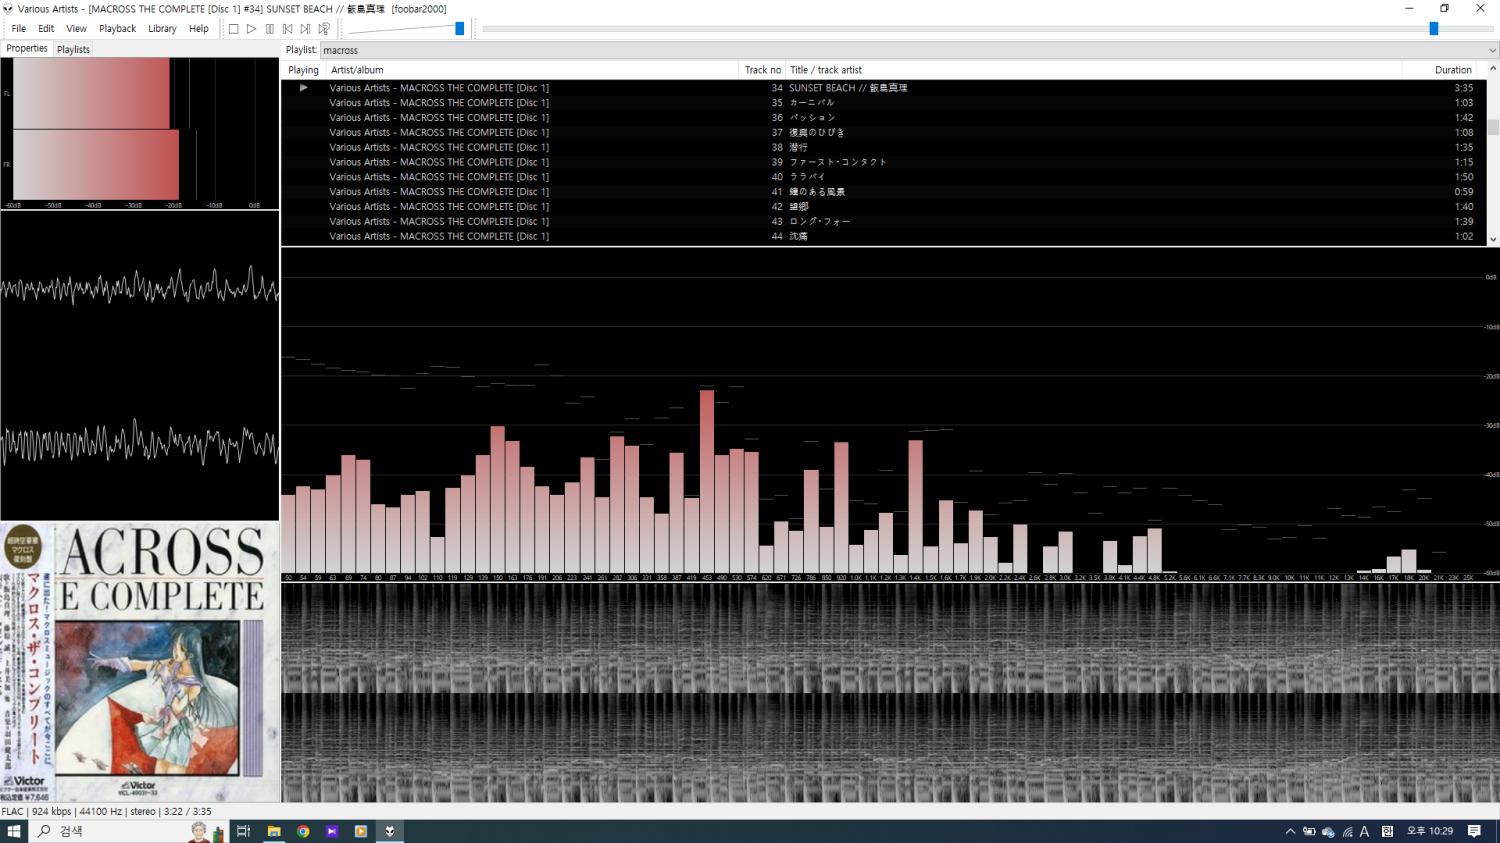Click the FLAC codec info in status bar
The width and height of the screenshot is (1500, 843).
pyautogui.click(x=12, y=812)
